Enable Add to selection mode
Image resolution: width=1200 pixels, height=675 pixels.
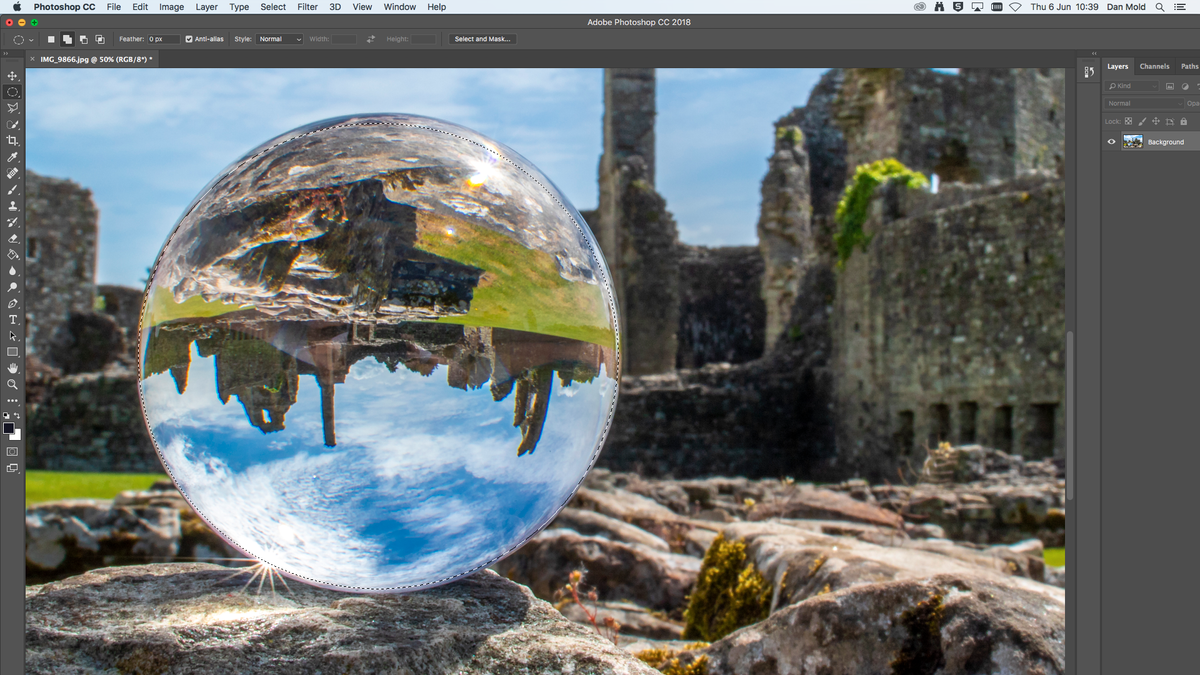(x=67, y=39)
